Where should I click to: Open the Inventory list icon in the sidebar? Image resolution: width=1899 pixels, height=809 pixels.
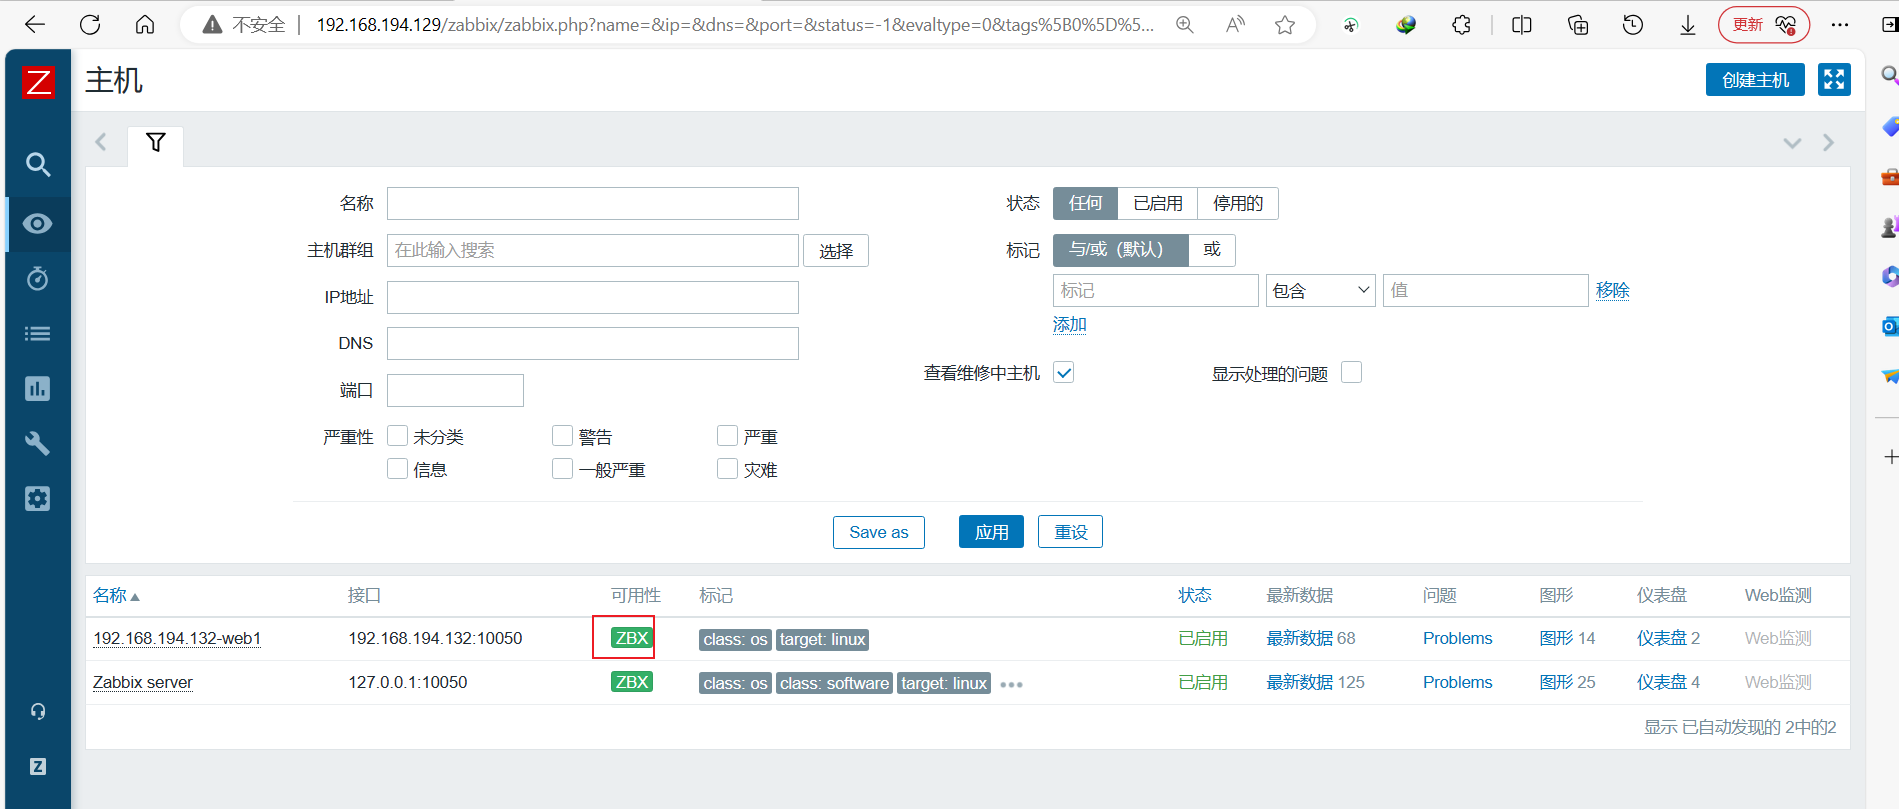tap(38, 333)
